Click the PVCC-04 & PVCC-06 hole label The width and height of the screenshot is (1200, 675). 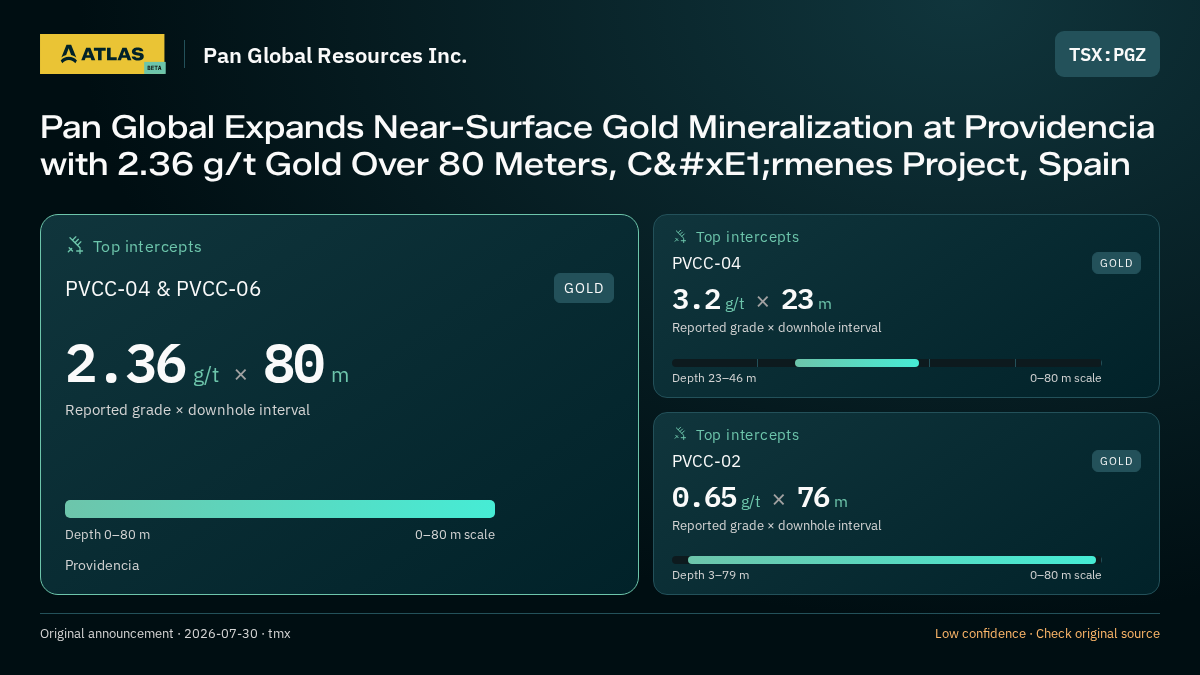[x=163, y=289]
